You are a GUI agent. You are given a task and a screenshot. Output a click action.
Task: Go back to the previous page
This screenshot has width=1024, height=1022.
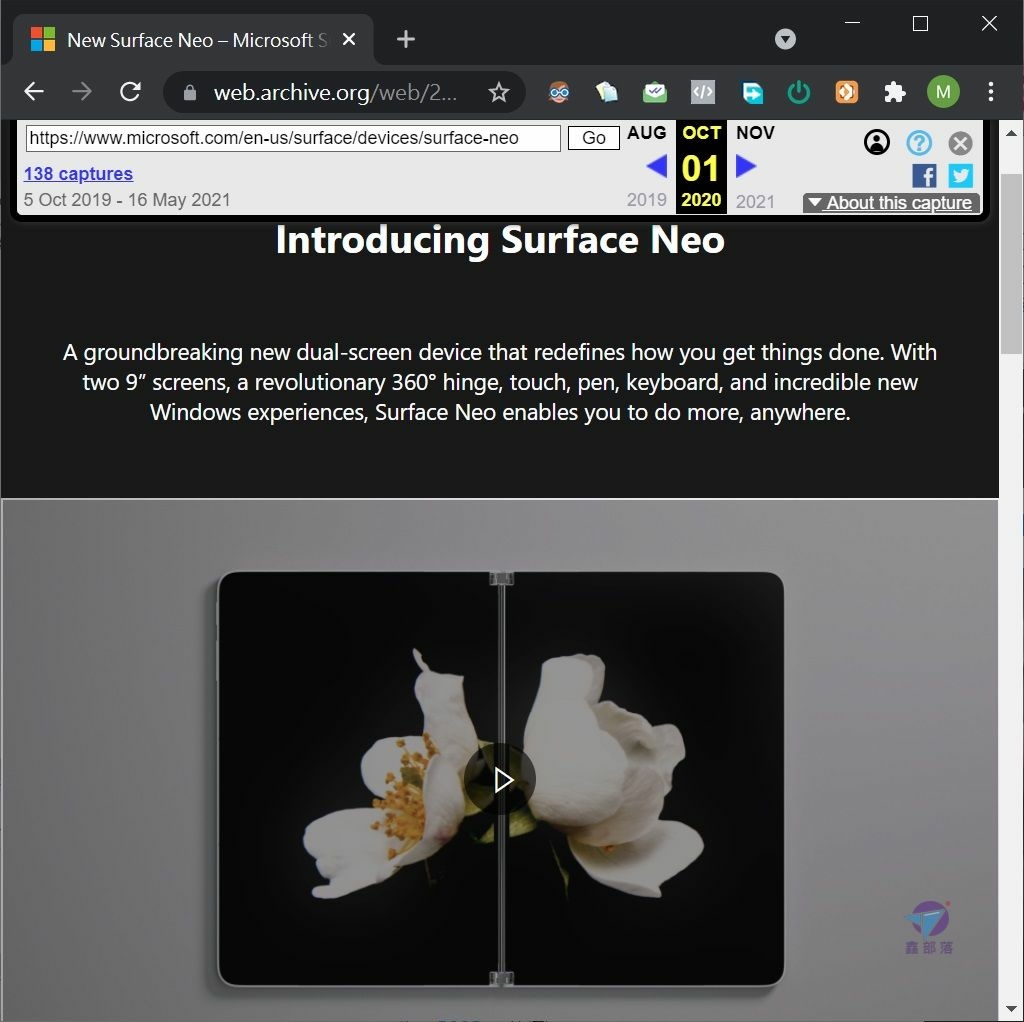pyautogui.click(x=34, y=92)
